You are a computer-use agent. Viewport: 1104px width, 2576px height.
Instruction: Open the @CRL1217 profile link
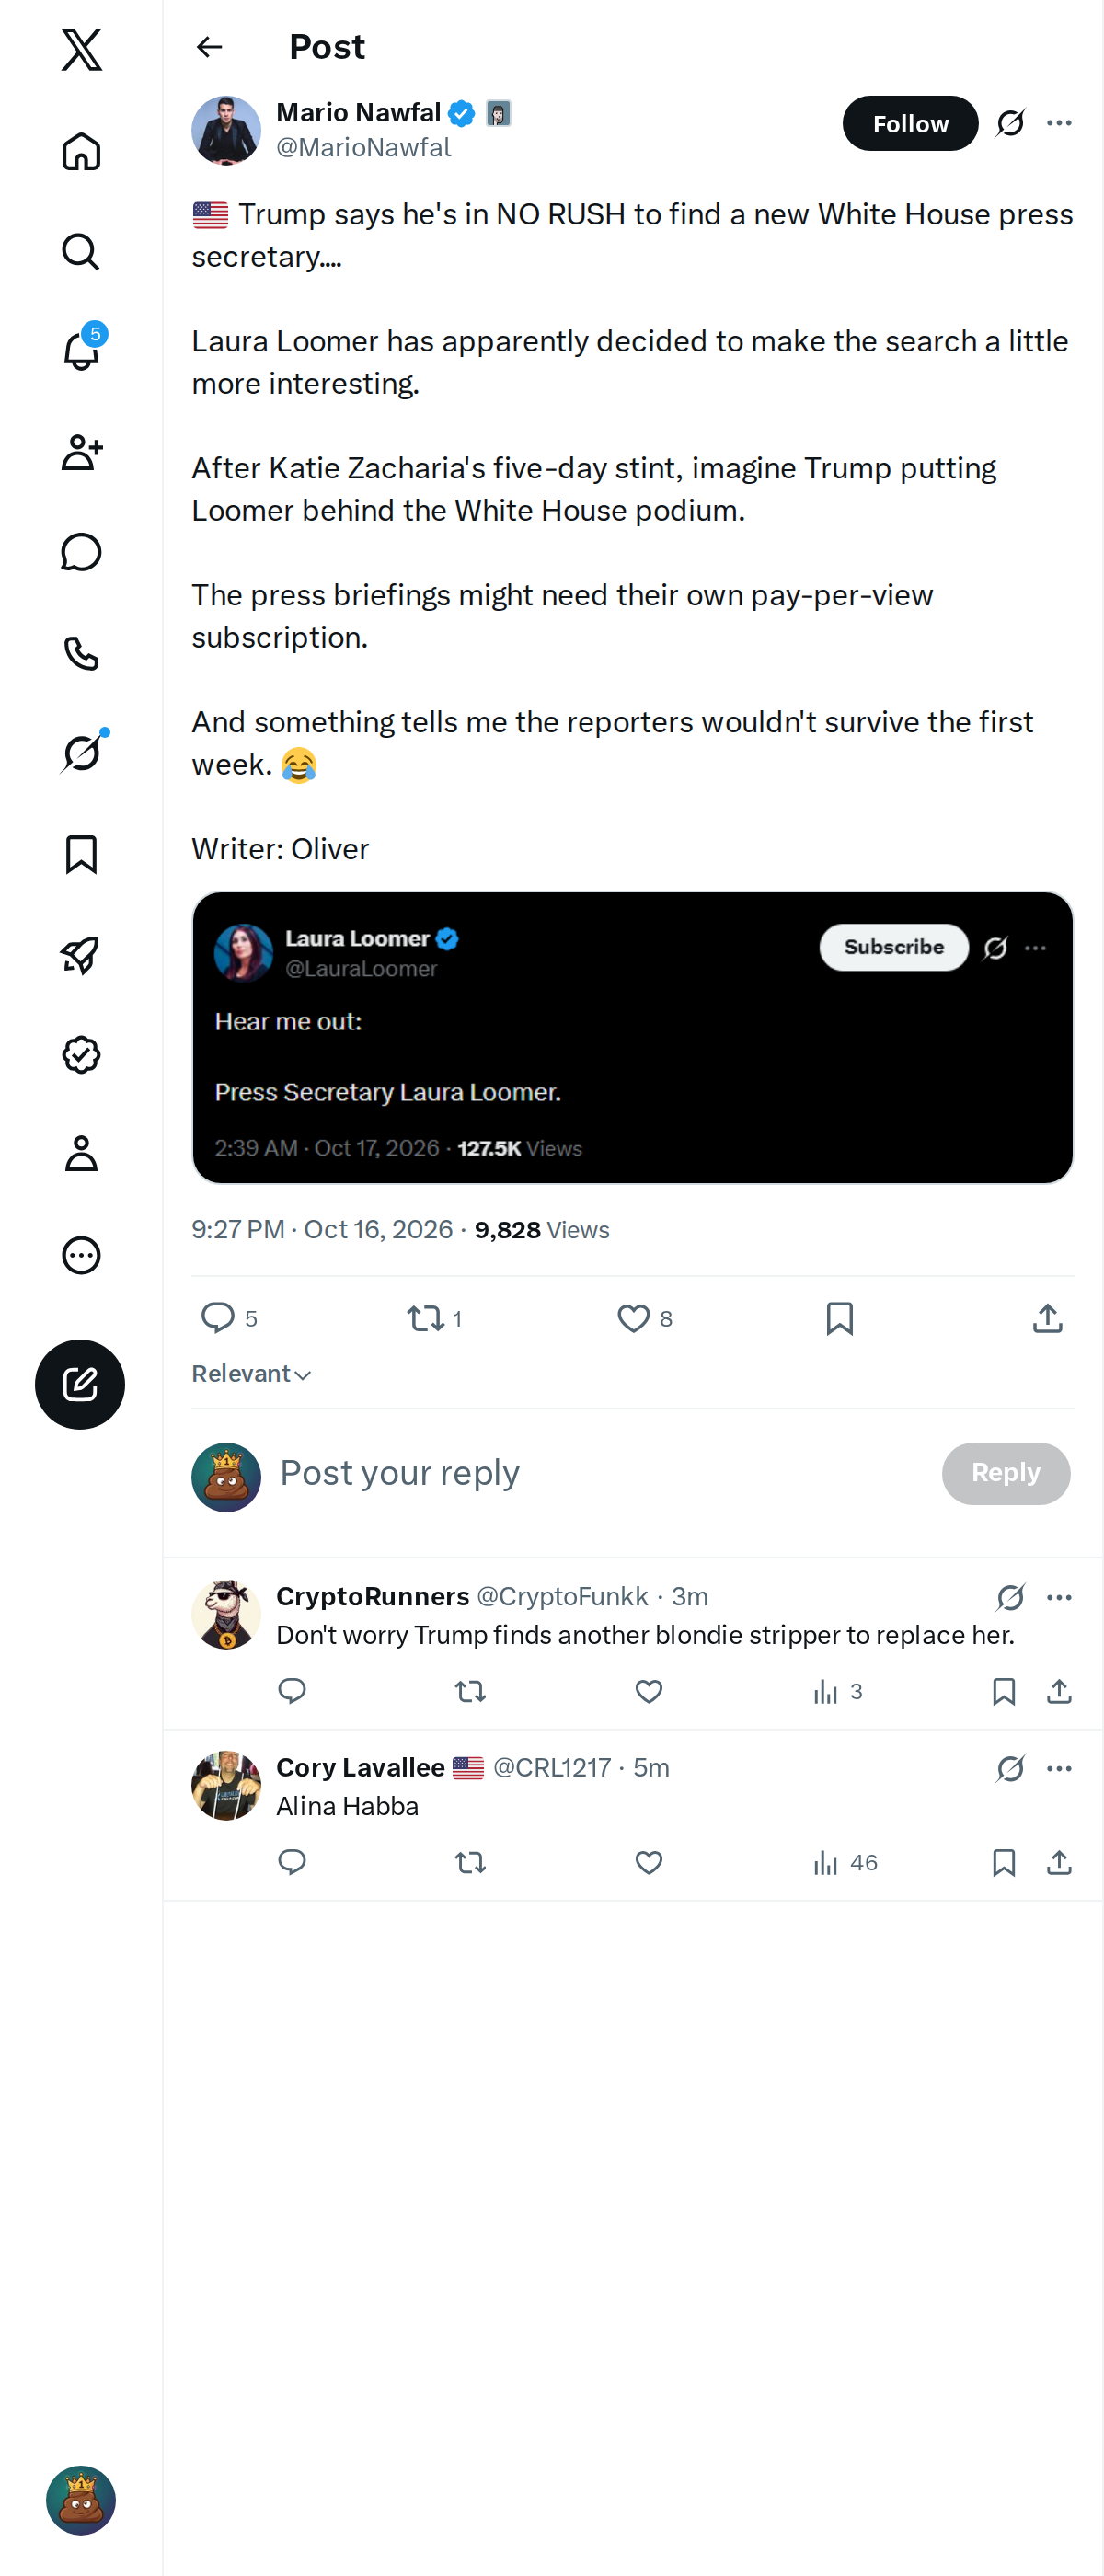551,1767
